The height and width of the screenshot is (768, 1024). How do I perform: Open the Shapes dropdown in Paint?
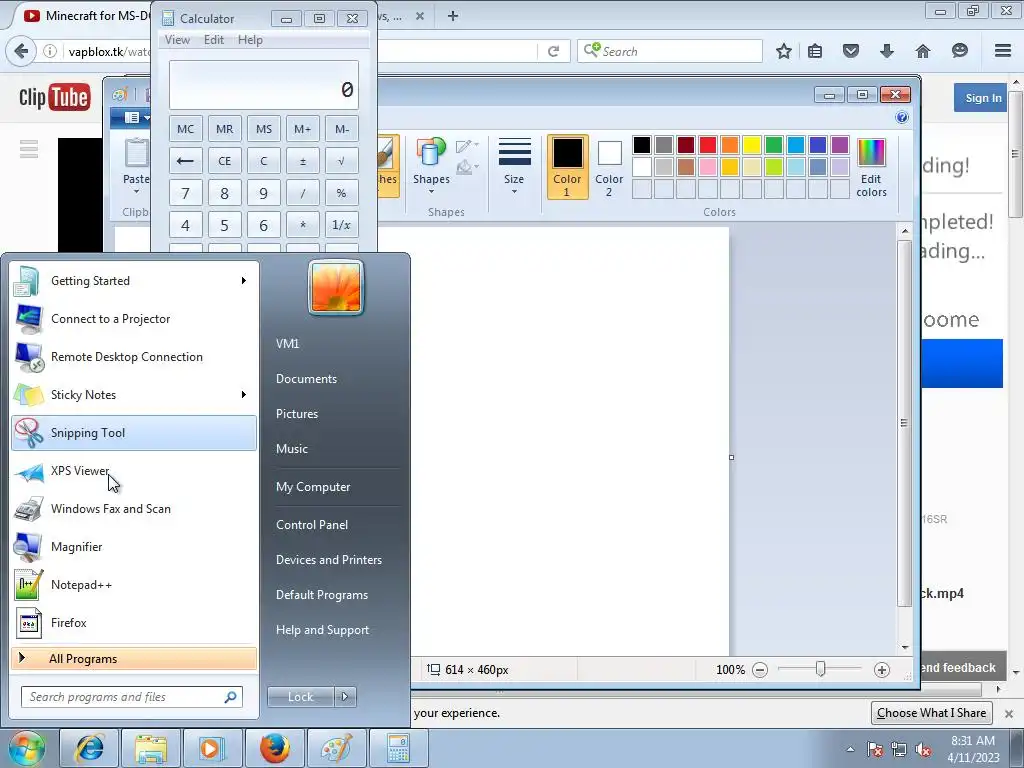[431, 167]
